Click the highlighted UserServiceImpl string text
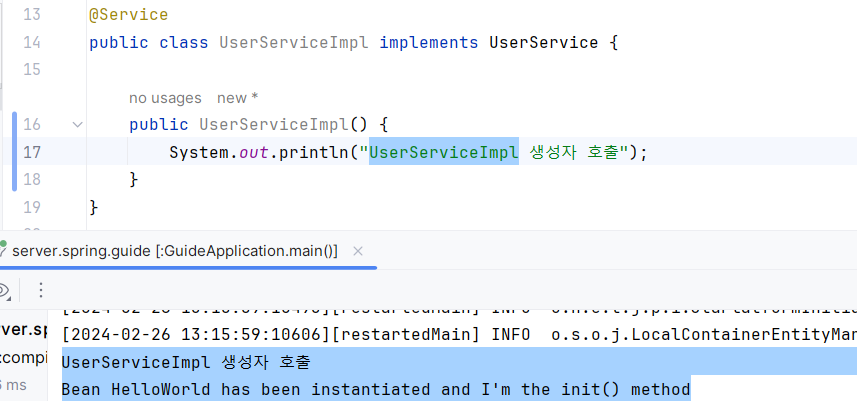 pyautogui.click(x=444, y=152)
